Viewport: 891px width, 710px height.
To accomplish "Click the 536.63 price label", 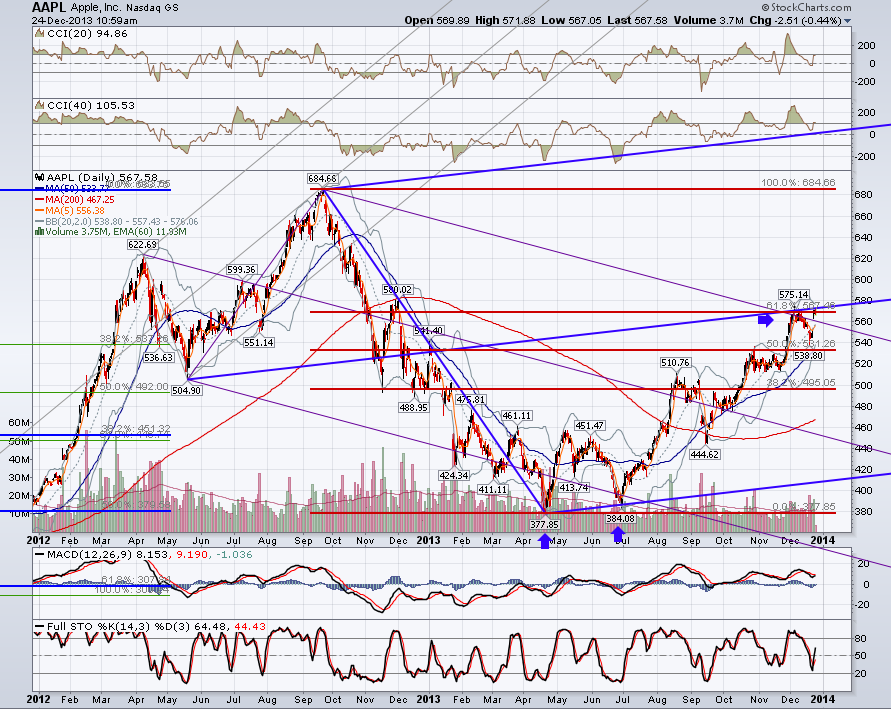I will pyautogui.click(x=159, y=358).
